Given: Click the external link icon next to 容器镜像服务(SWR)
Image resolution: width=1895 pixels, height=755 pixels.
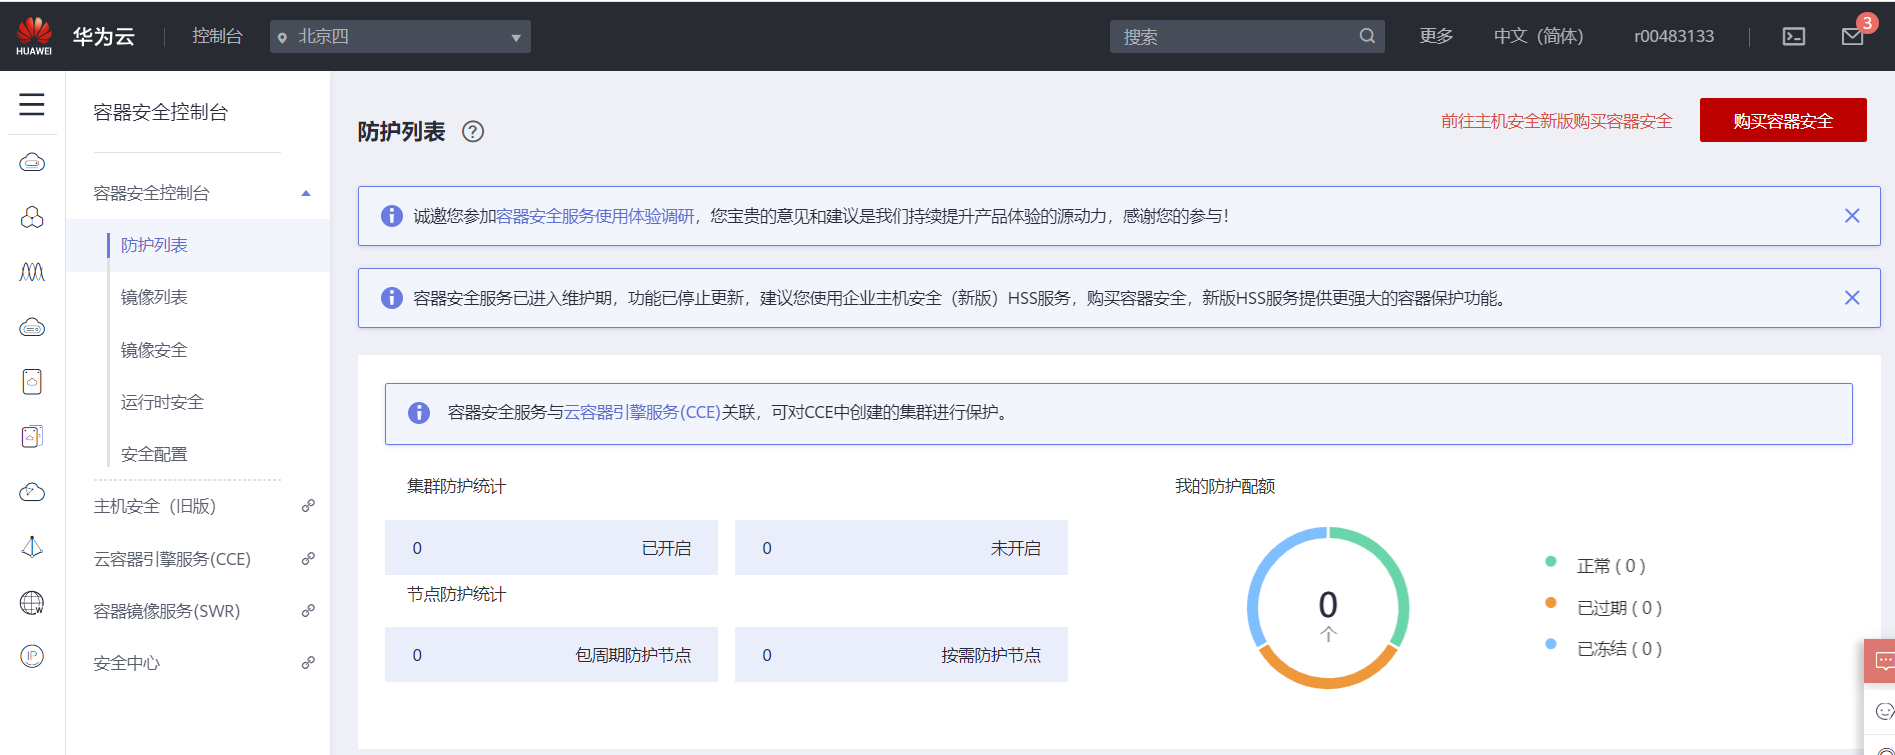Looking at the screenshot, I should pos(308,611).
